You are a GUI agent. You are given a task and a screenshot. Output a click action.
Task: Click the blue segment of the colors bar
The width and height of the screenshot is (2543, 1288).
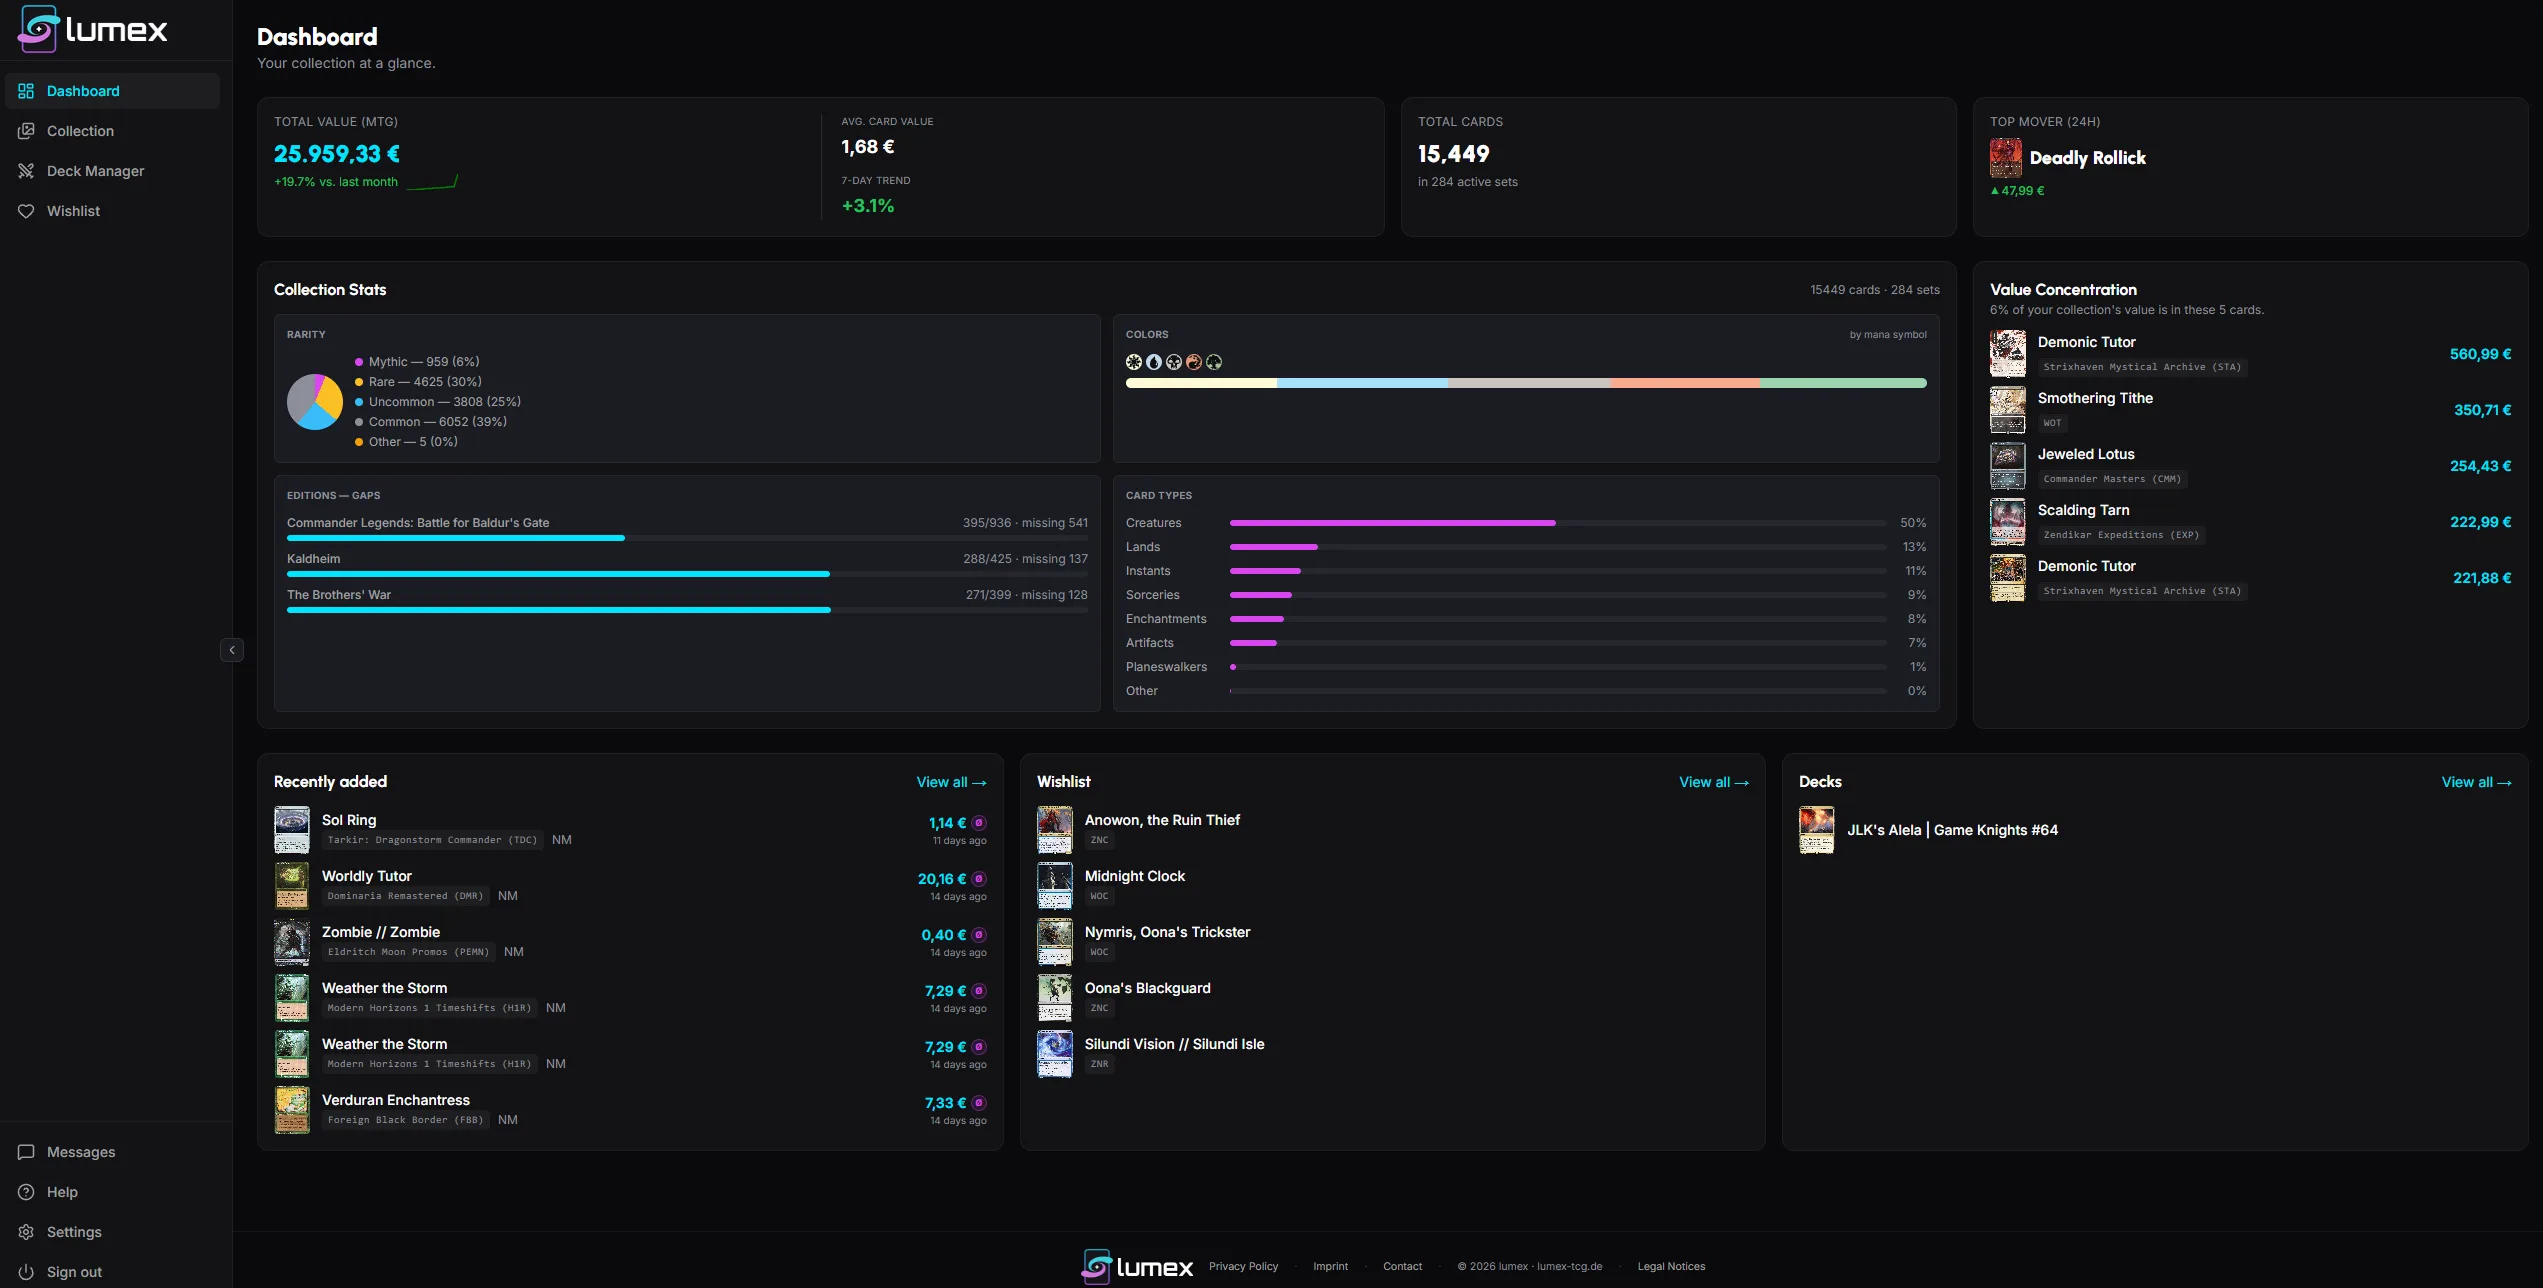[x=1362, y=383]
